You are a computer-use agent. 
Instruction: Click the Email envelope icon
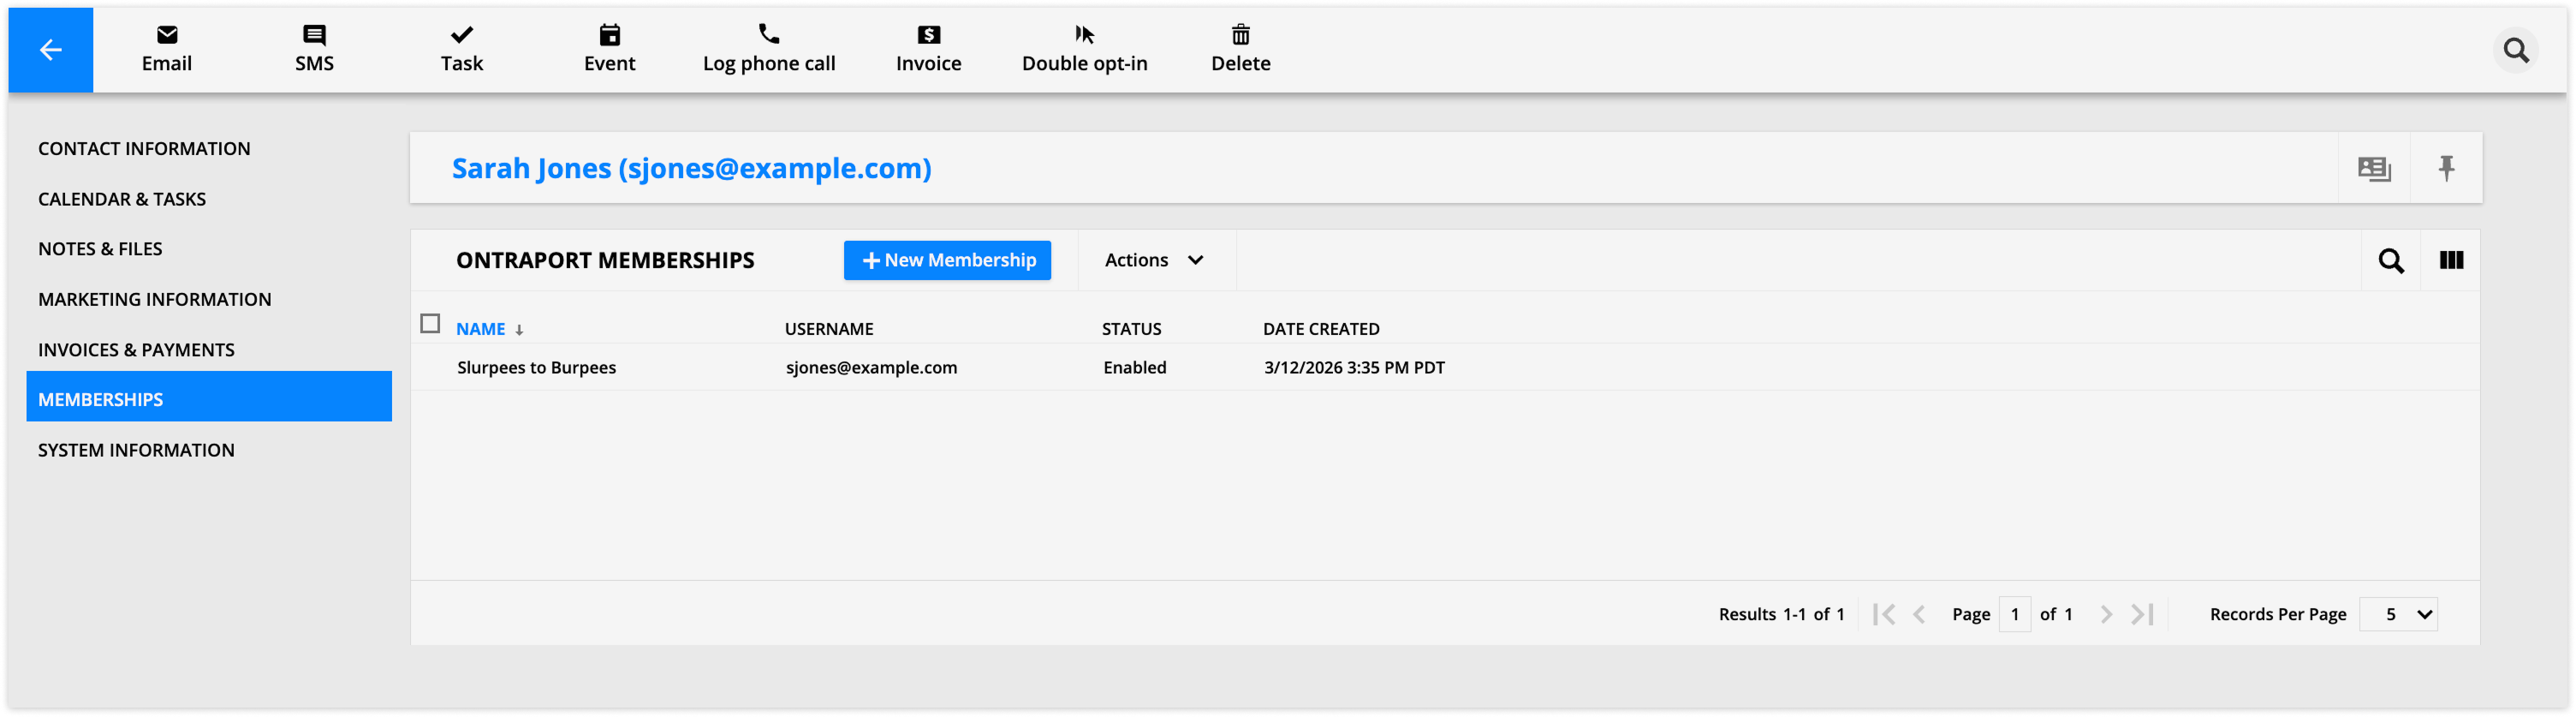click(x=167, y=36)
